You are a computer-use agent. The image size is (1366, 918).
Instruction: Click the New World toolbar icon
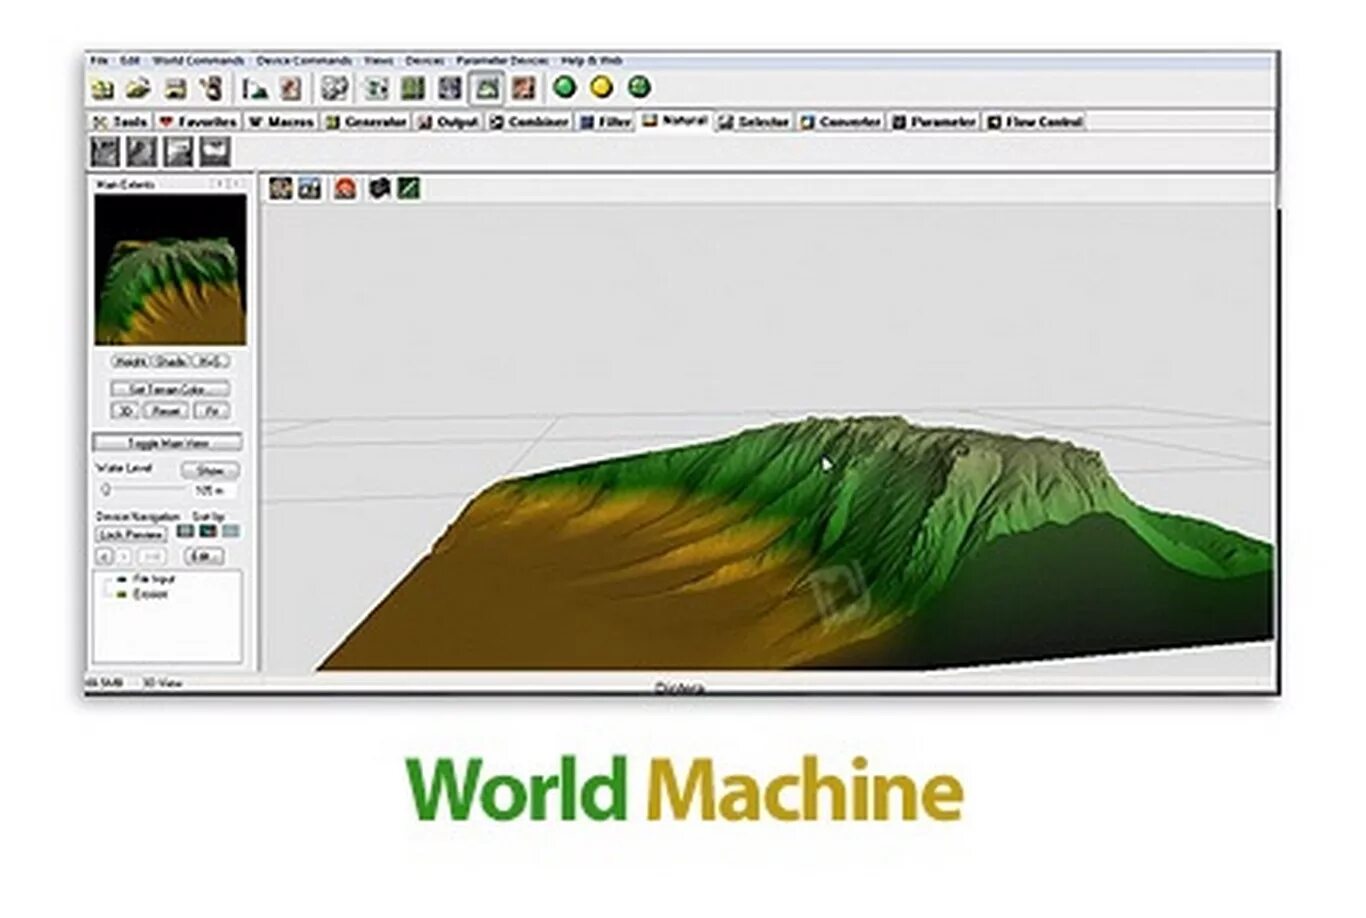[x=102, y=89]
